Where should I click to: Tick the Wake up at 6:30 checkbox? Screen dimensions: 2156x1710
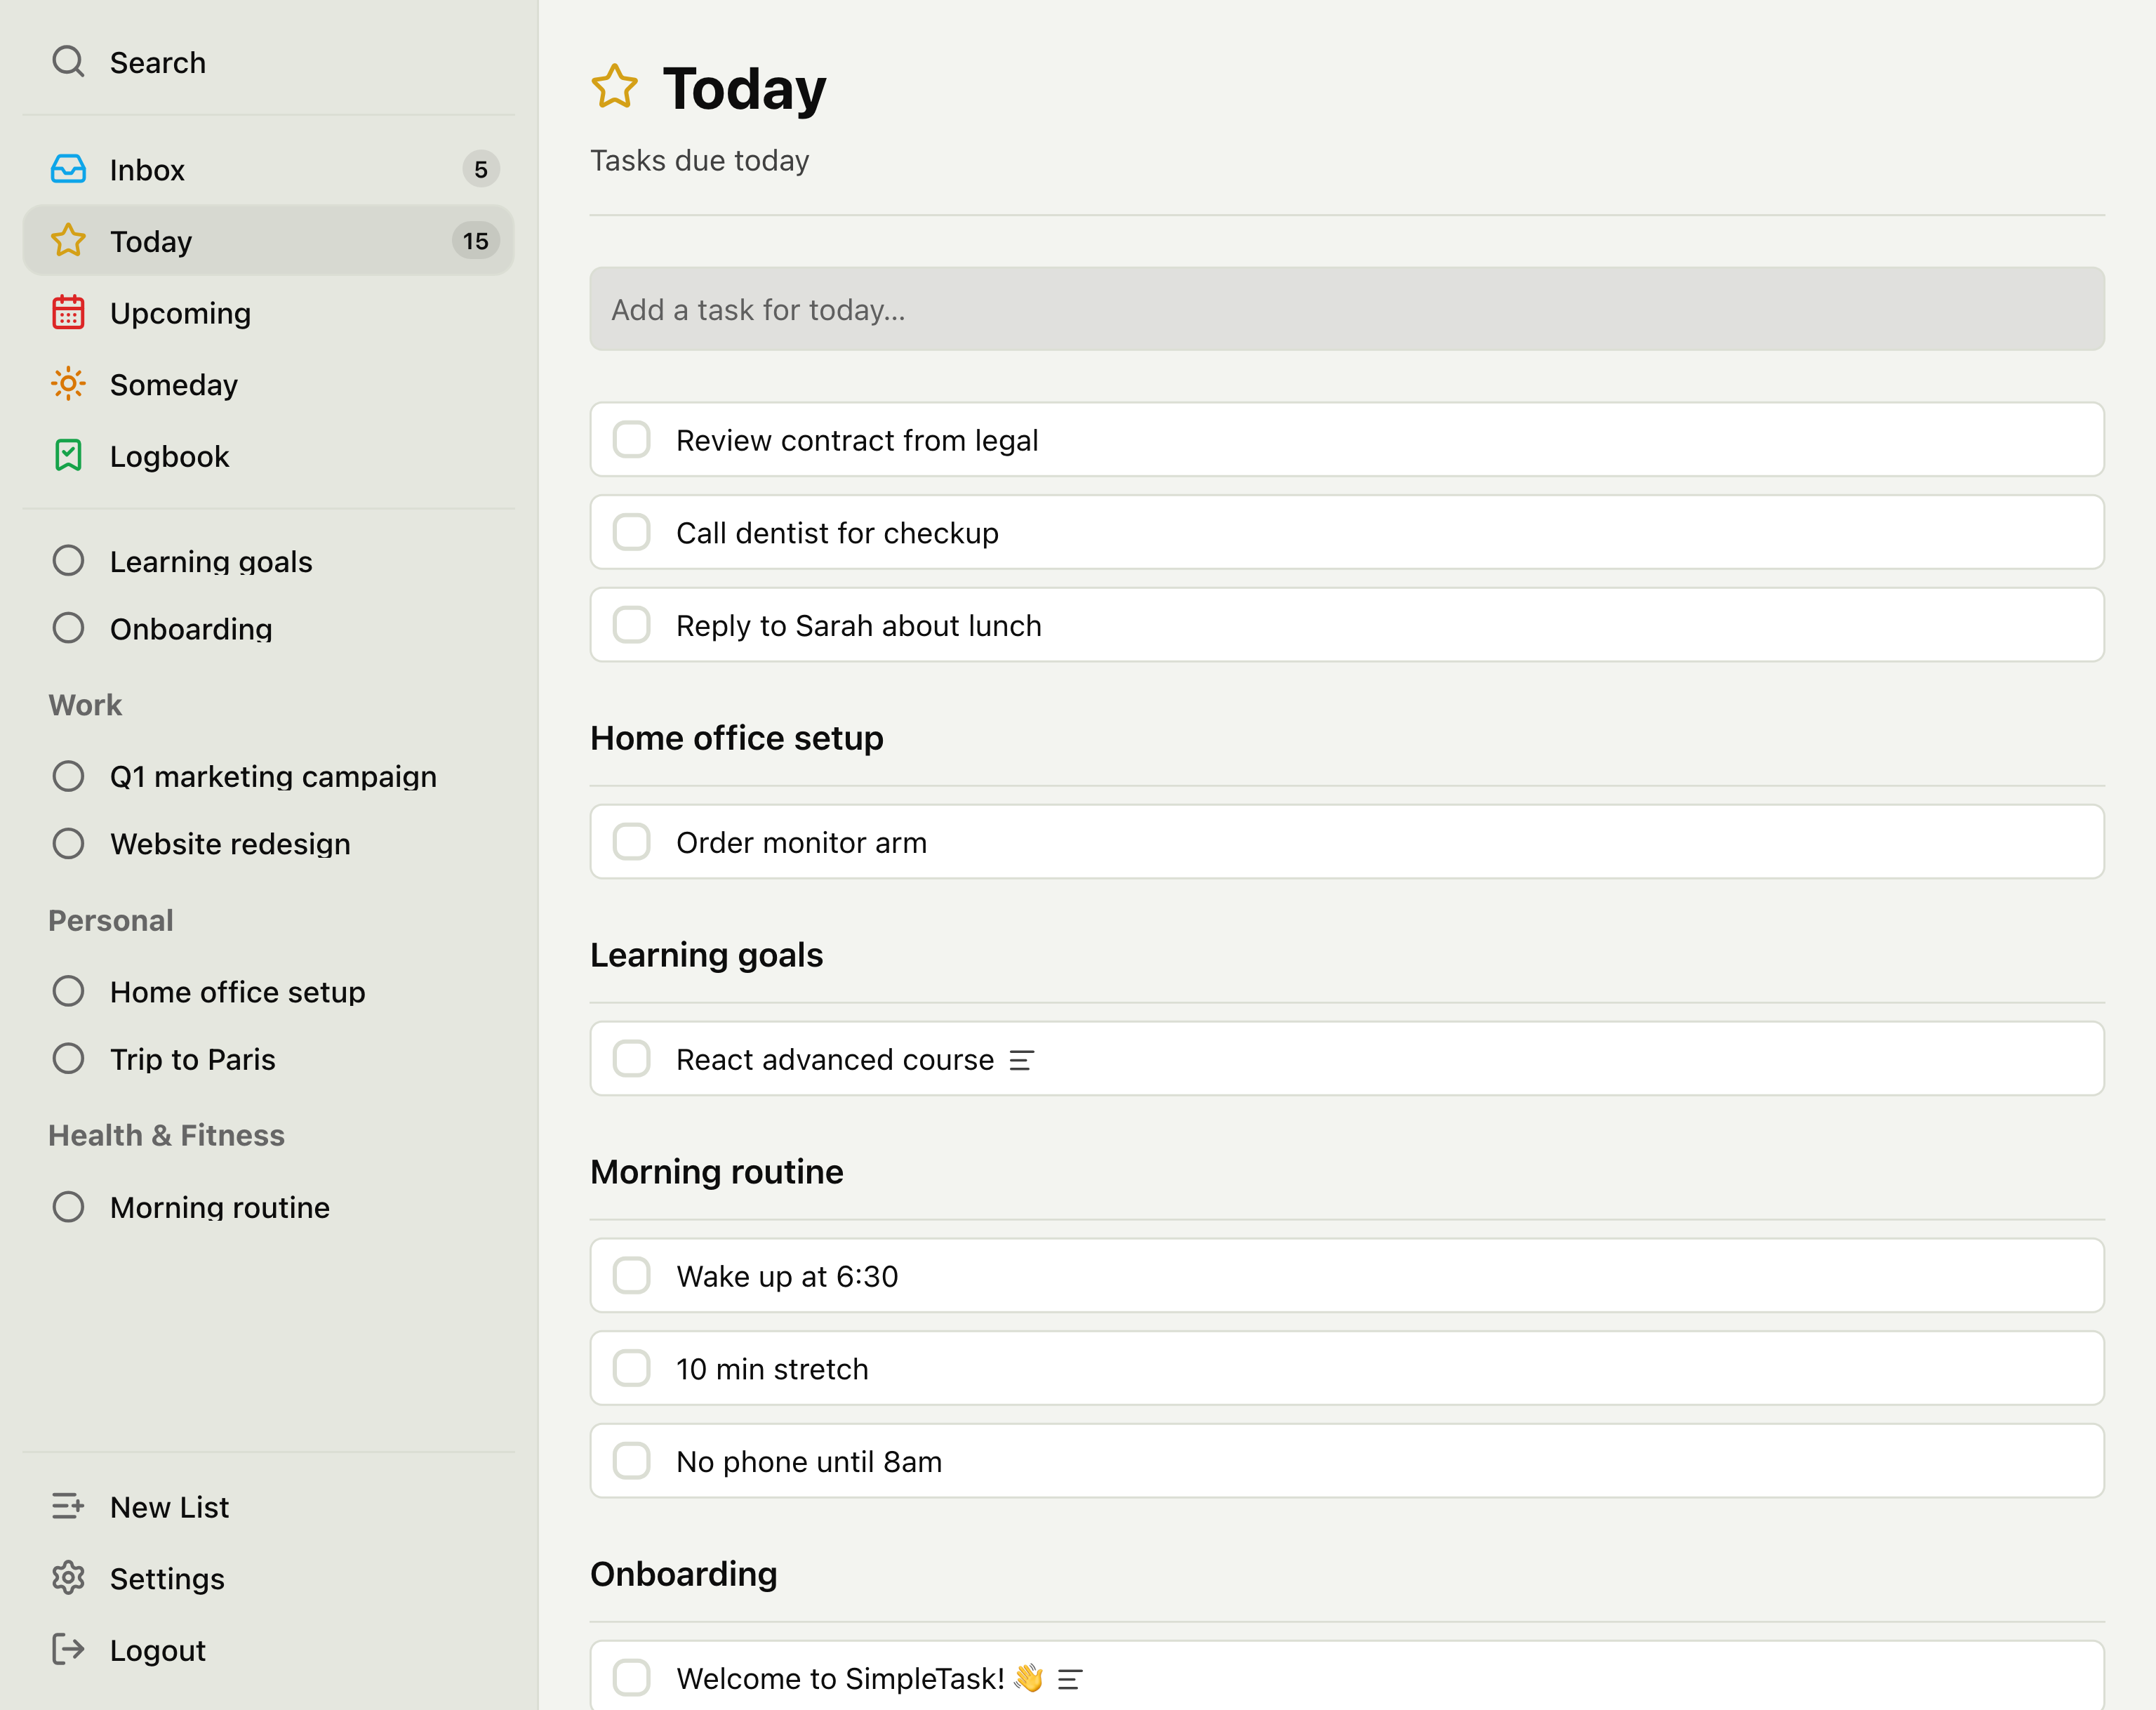631,1276
